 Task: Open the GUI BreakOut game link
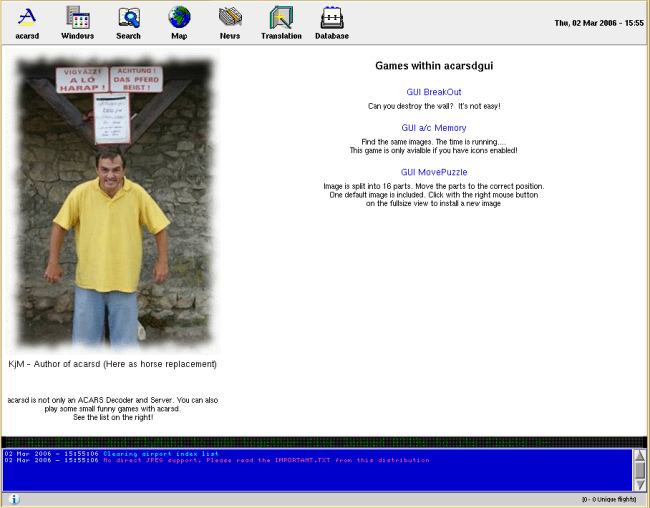(x=434, y=92)
